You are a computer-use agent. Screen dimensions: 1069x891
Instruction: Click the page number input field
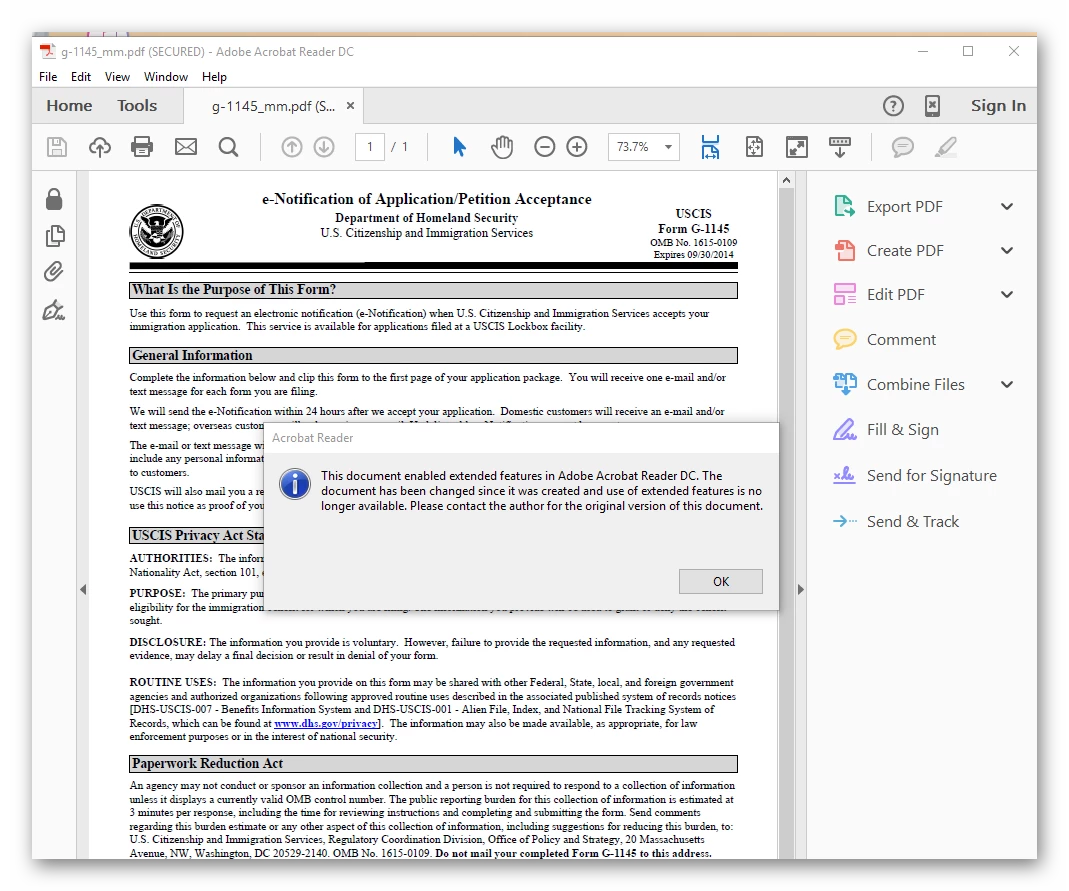click(x=370, y=147)
